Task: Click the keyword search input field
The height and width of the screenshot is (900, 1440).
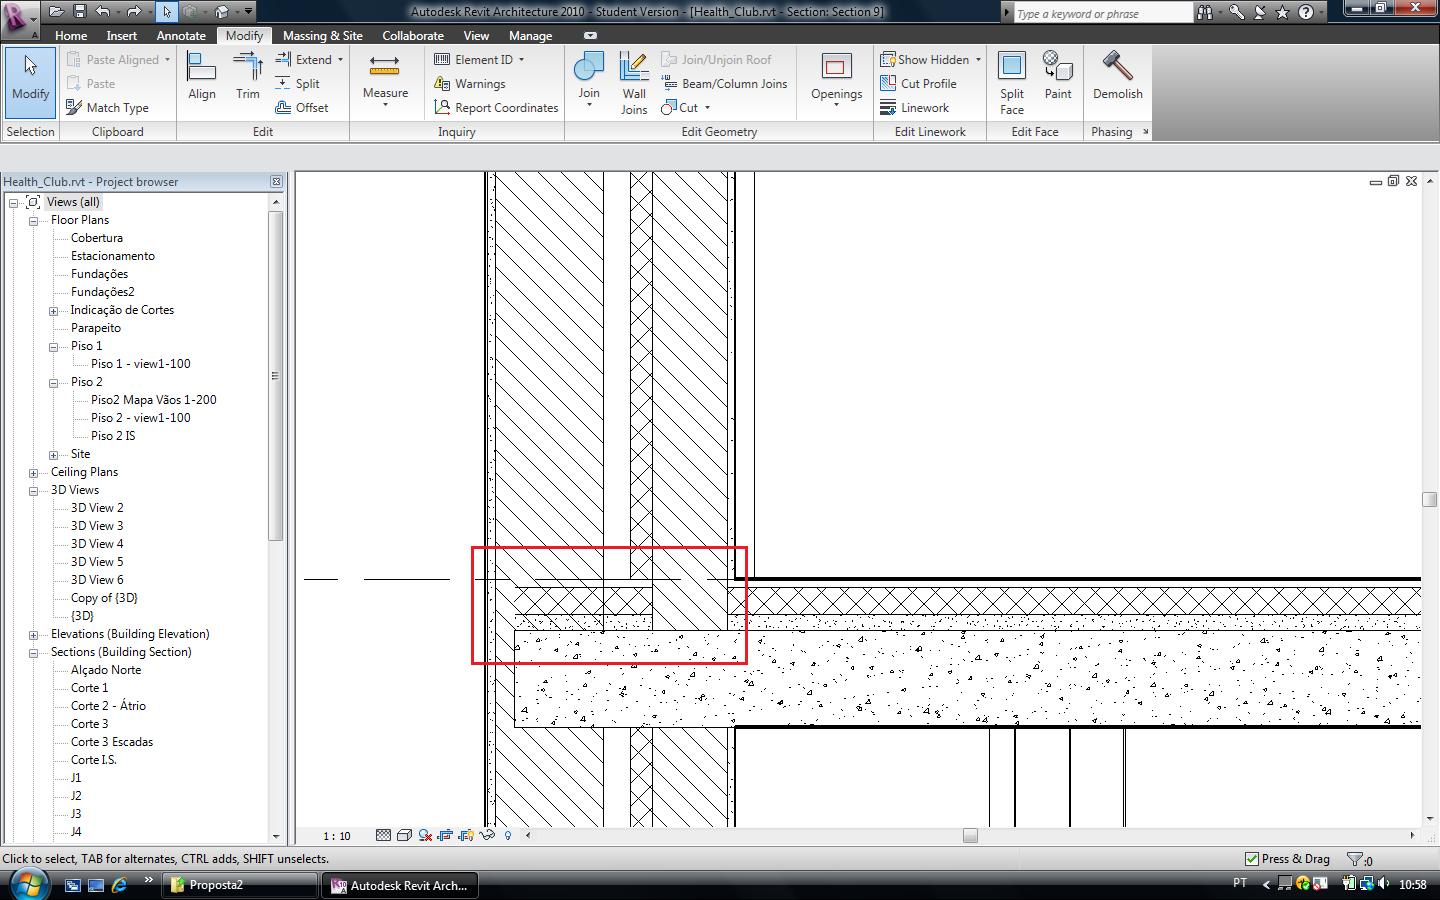Action: coord(1103,13)
